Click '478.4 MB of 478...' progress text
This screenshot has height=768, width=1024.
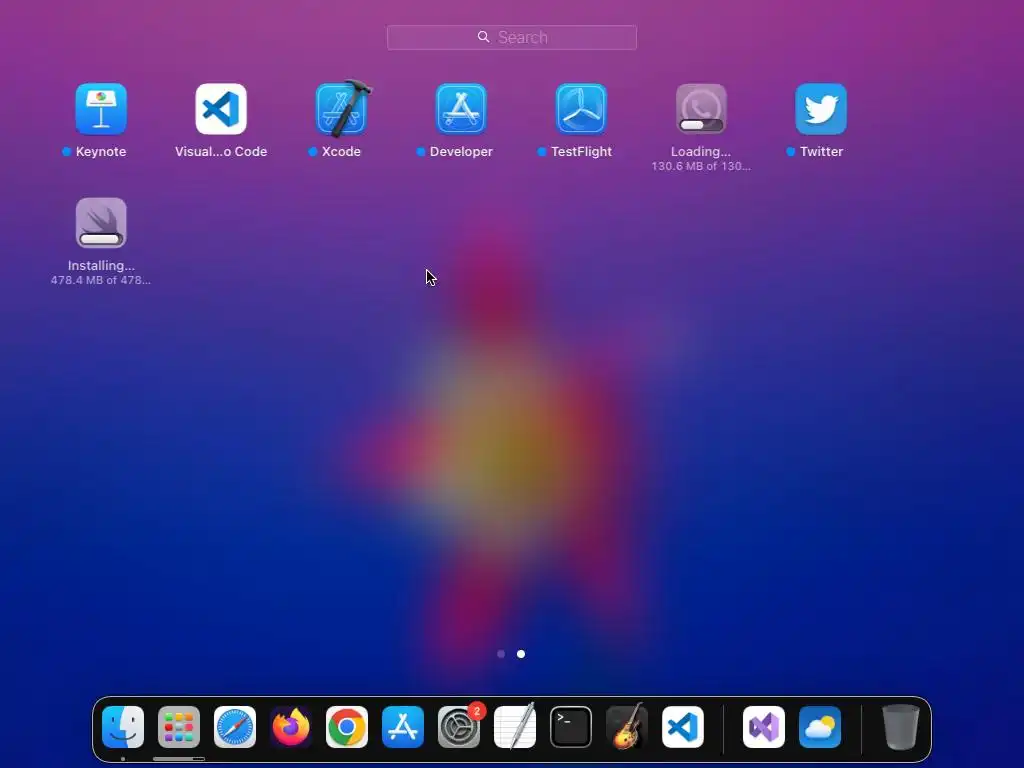coord(101,280)
